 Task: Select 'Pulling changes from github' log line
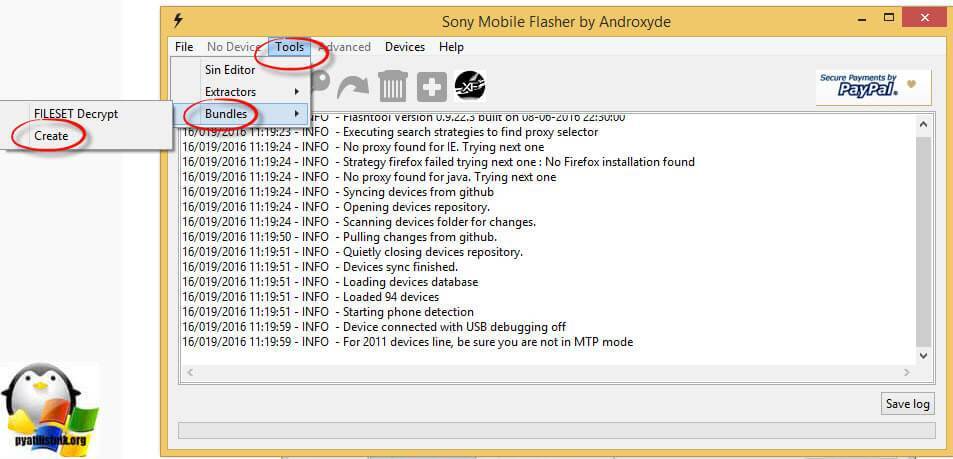coord(339,237)
